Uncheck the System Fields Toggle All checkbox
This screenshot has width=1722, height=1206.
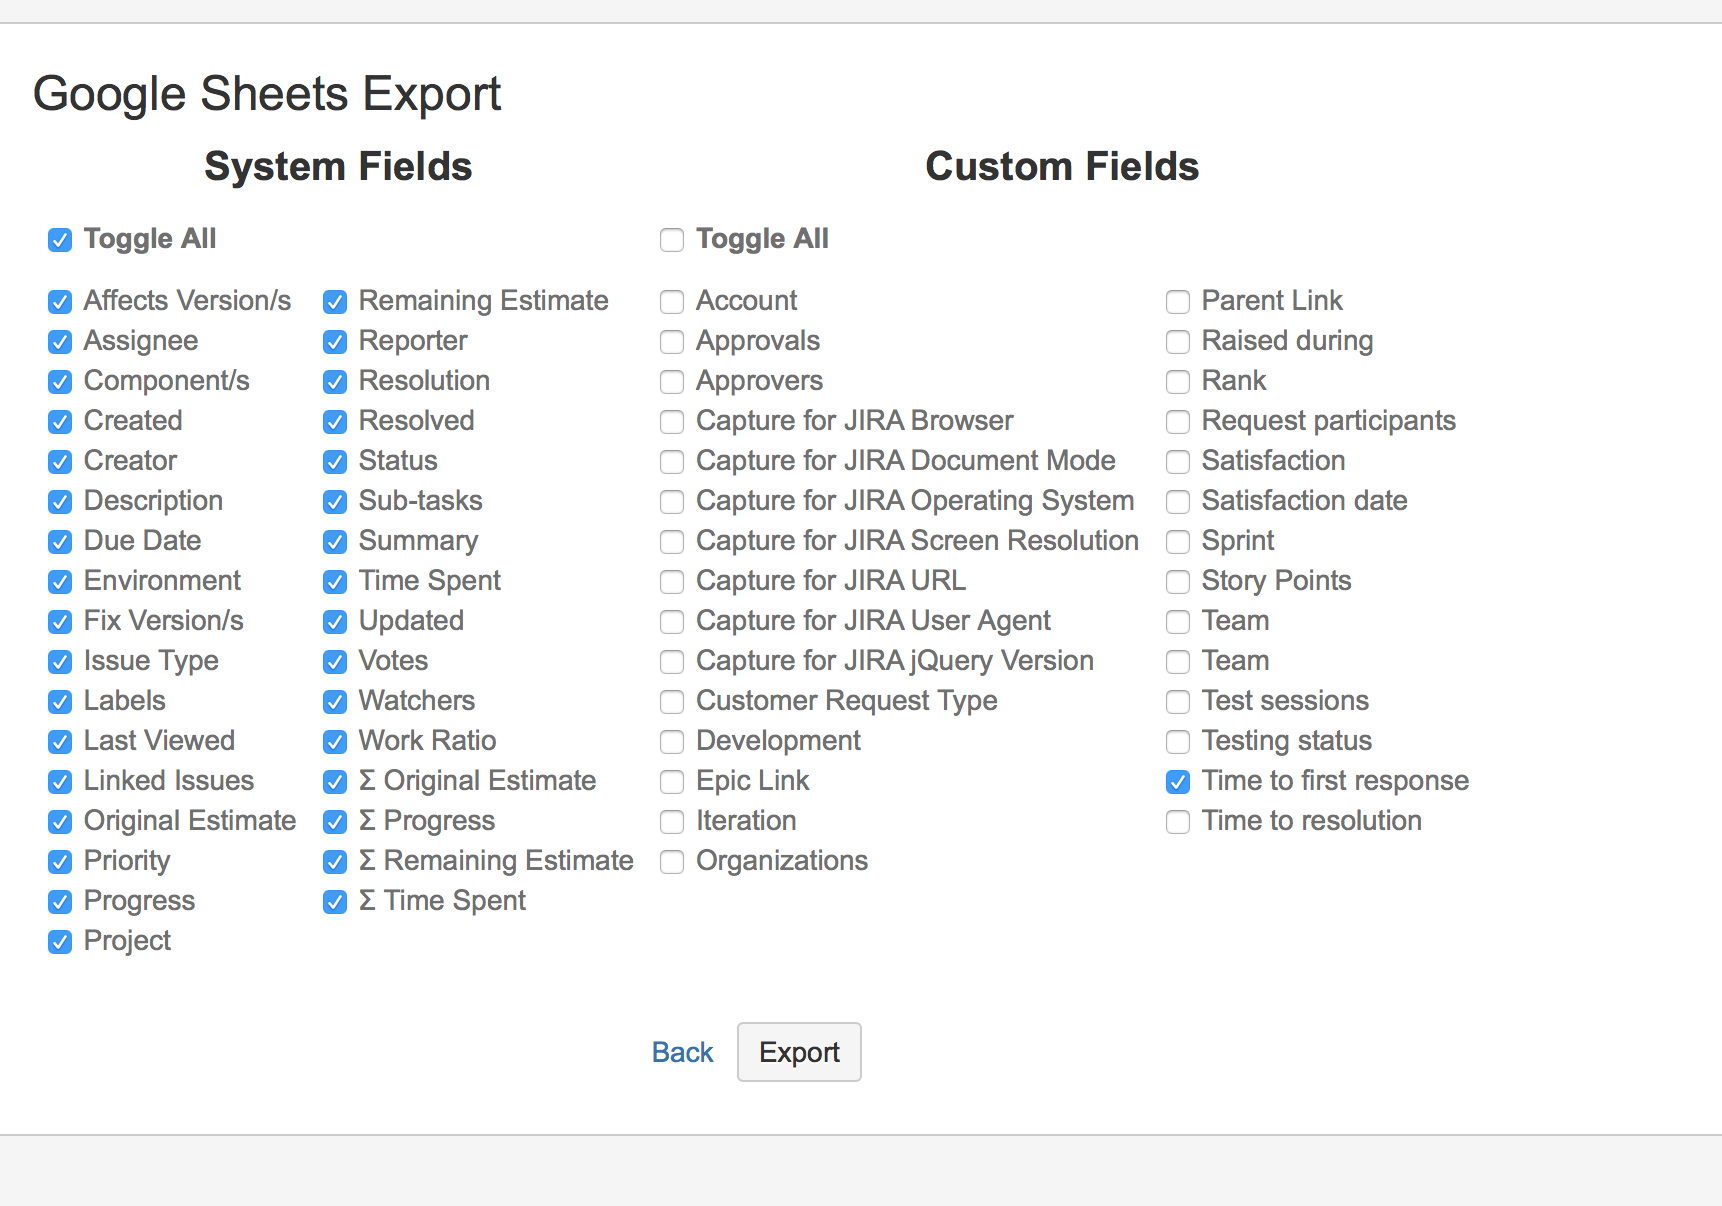pyautogui.click(x=60, y=240)
